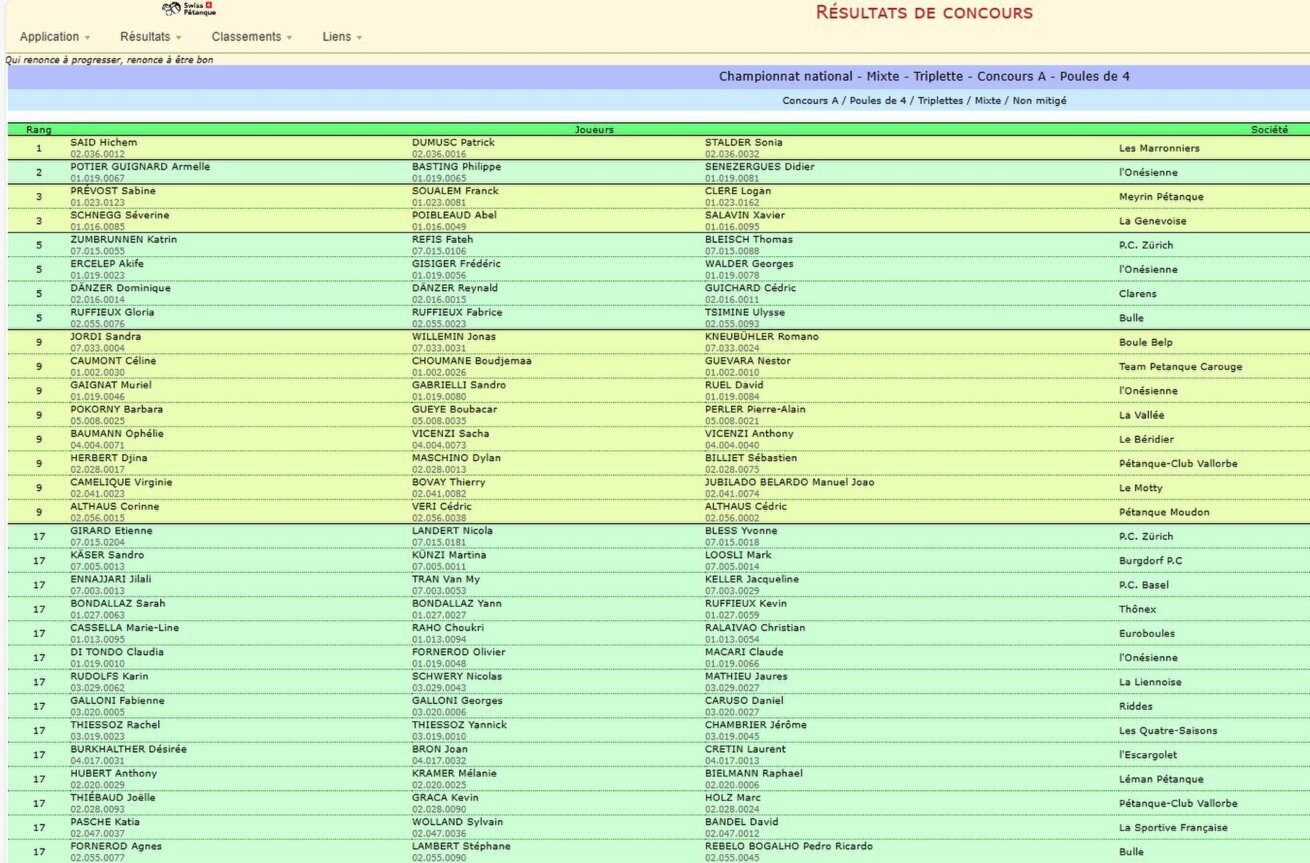
Task: Click the Résultats de concours page title
Action: [925, 13]
